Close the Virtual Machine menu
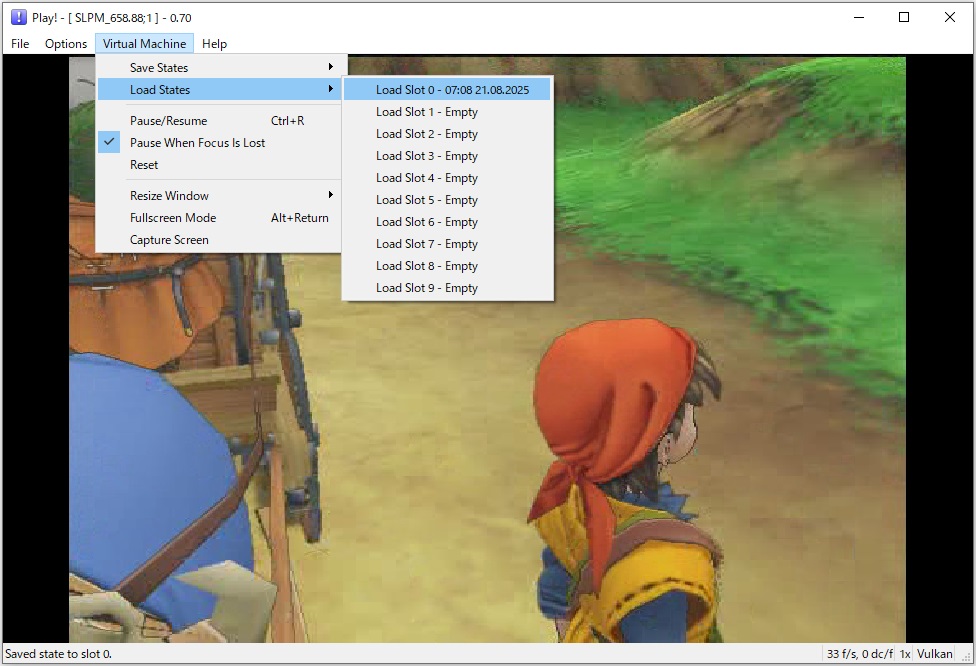976x666 pixels. (x=144, y=44)
